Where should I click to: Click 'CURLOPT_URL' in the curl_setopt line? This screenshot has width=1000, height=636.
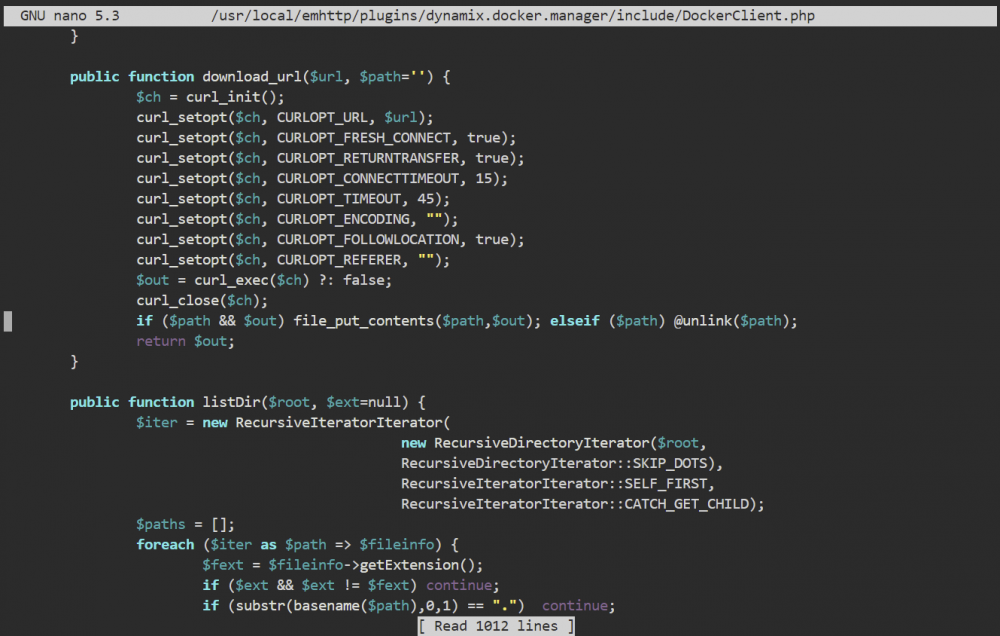322,117
